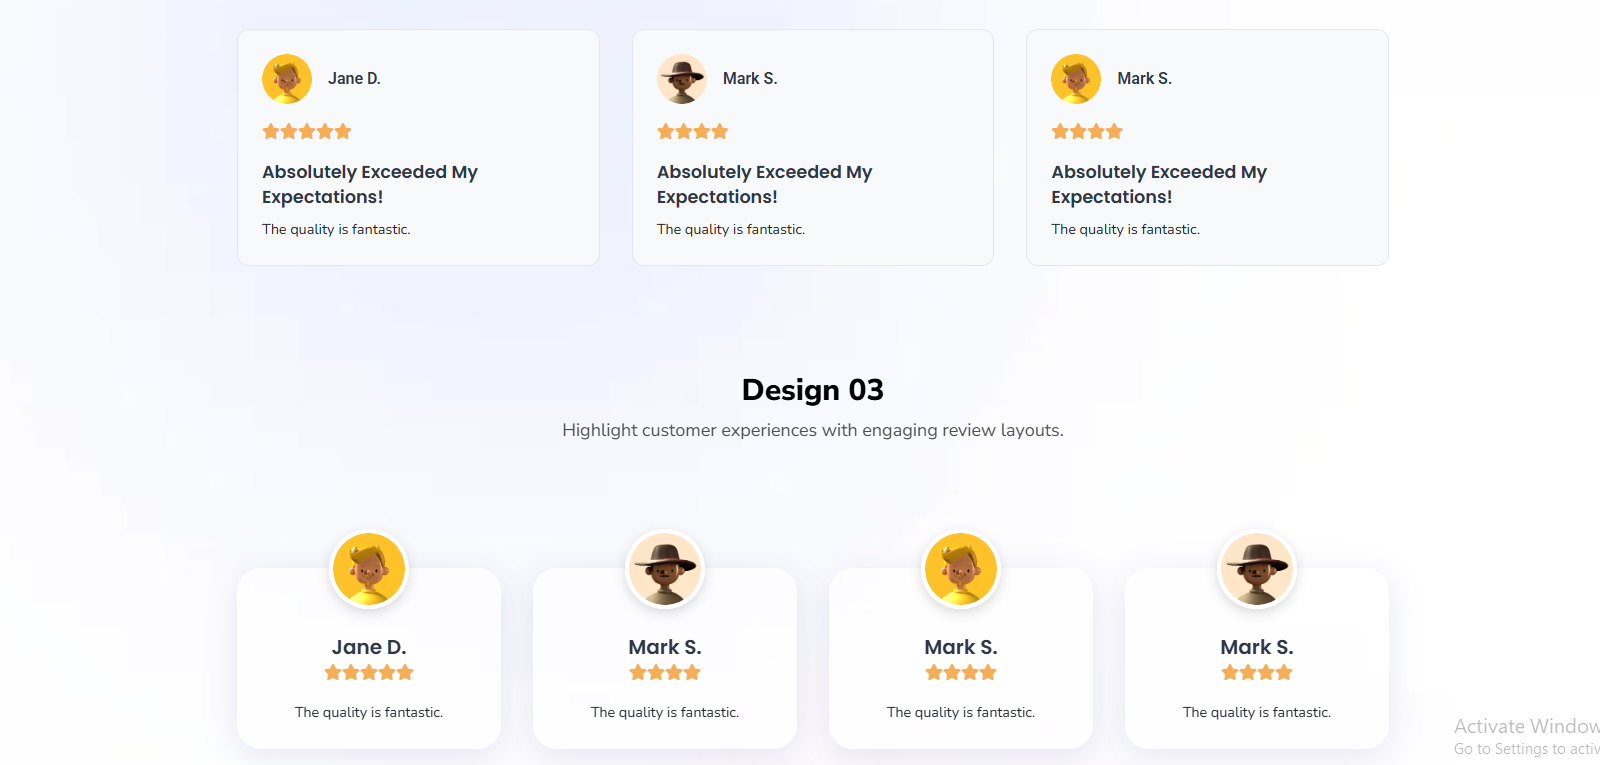Viewport: 1600px width, 765px height.
Task: Expand Jane D.'s full review card
Action: pos(418,147)
